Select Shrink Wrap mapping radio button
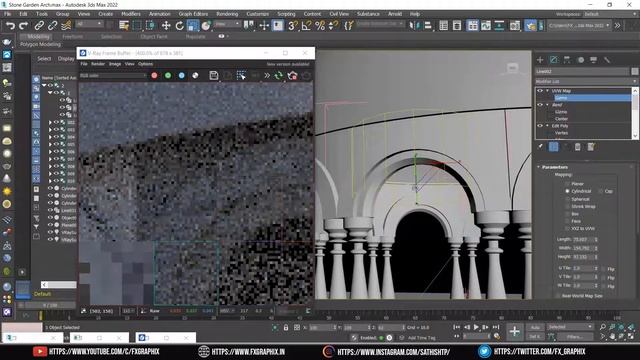 tap(567, 206)
